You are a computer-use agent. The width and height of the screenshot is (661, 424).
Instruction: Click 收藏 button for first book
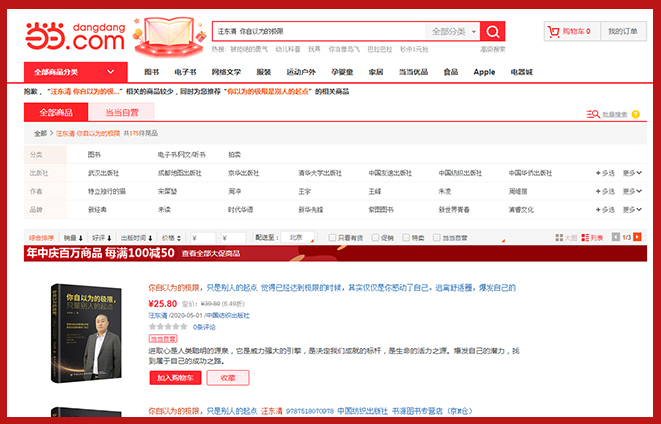[227, 378]
